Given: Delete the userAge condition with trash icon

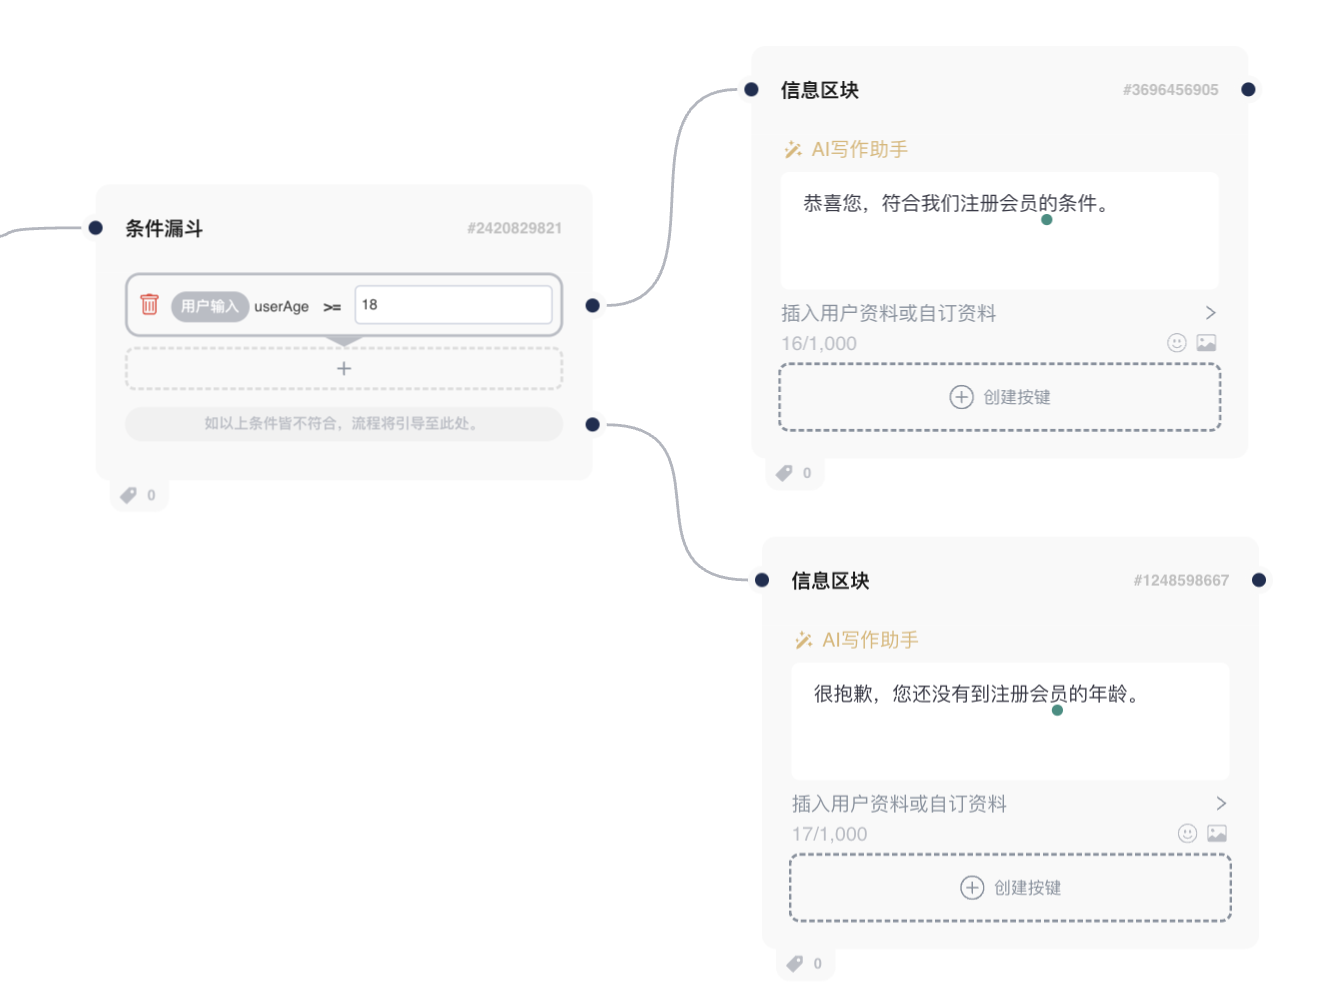Looking at the screenshot, I should 149,304.
